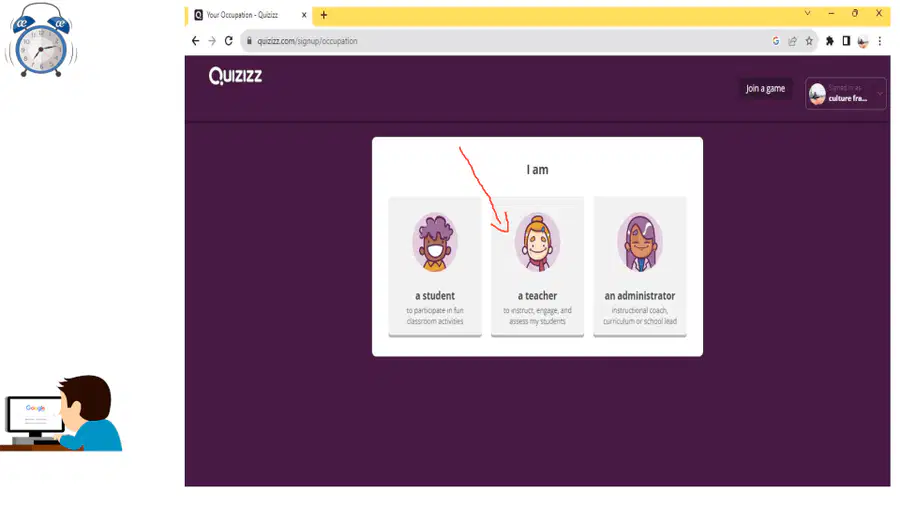Image resolution: width=900 pixels, height=506 pixels.
Task: Open the tab search chevron
Action: (808, 13)
